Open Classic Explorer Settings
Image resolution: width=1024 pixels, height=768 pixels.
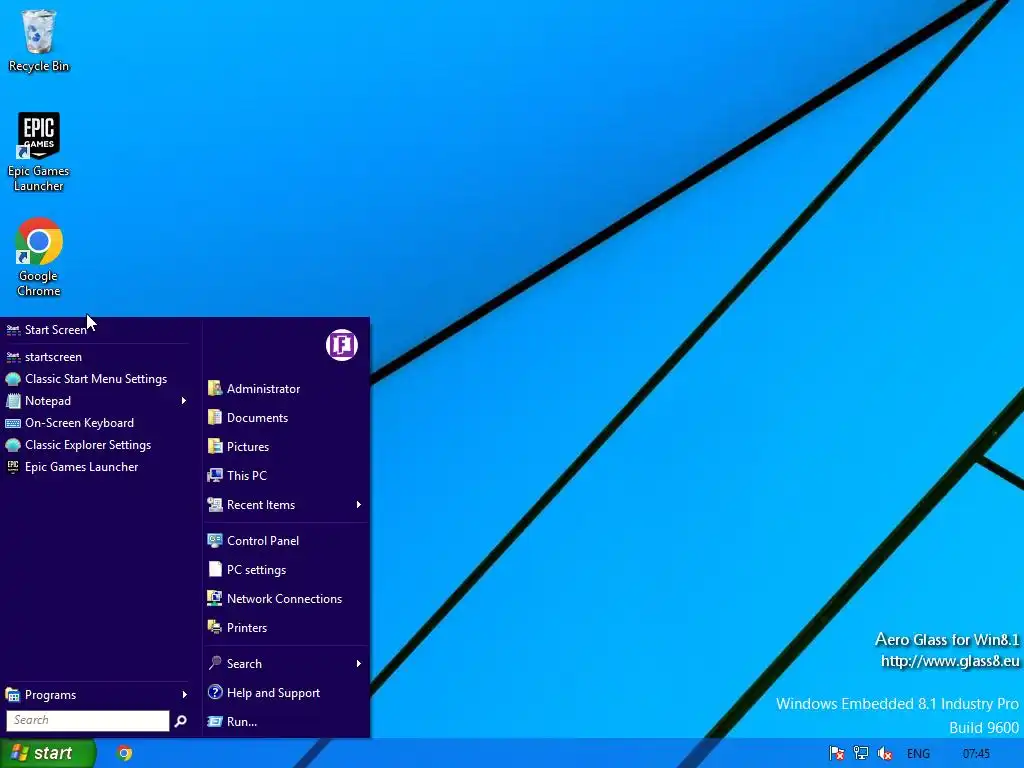(x=97, y=445)
